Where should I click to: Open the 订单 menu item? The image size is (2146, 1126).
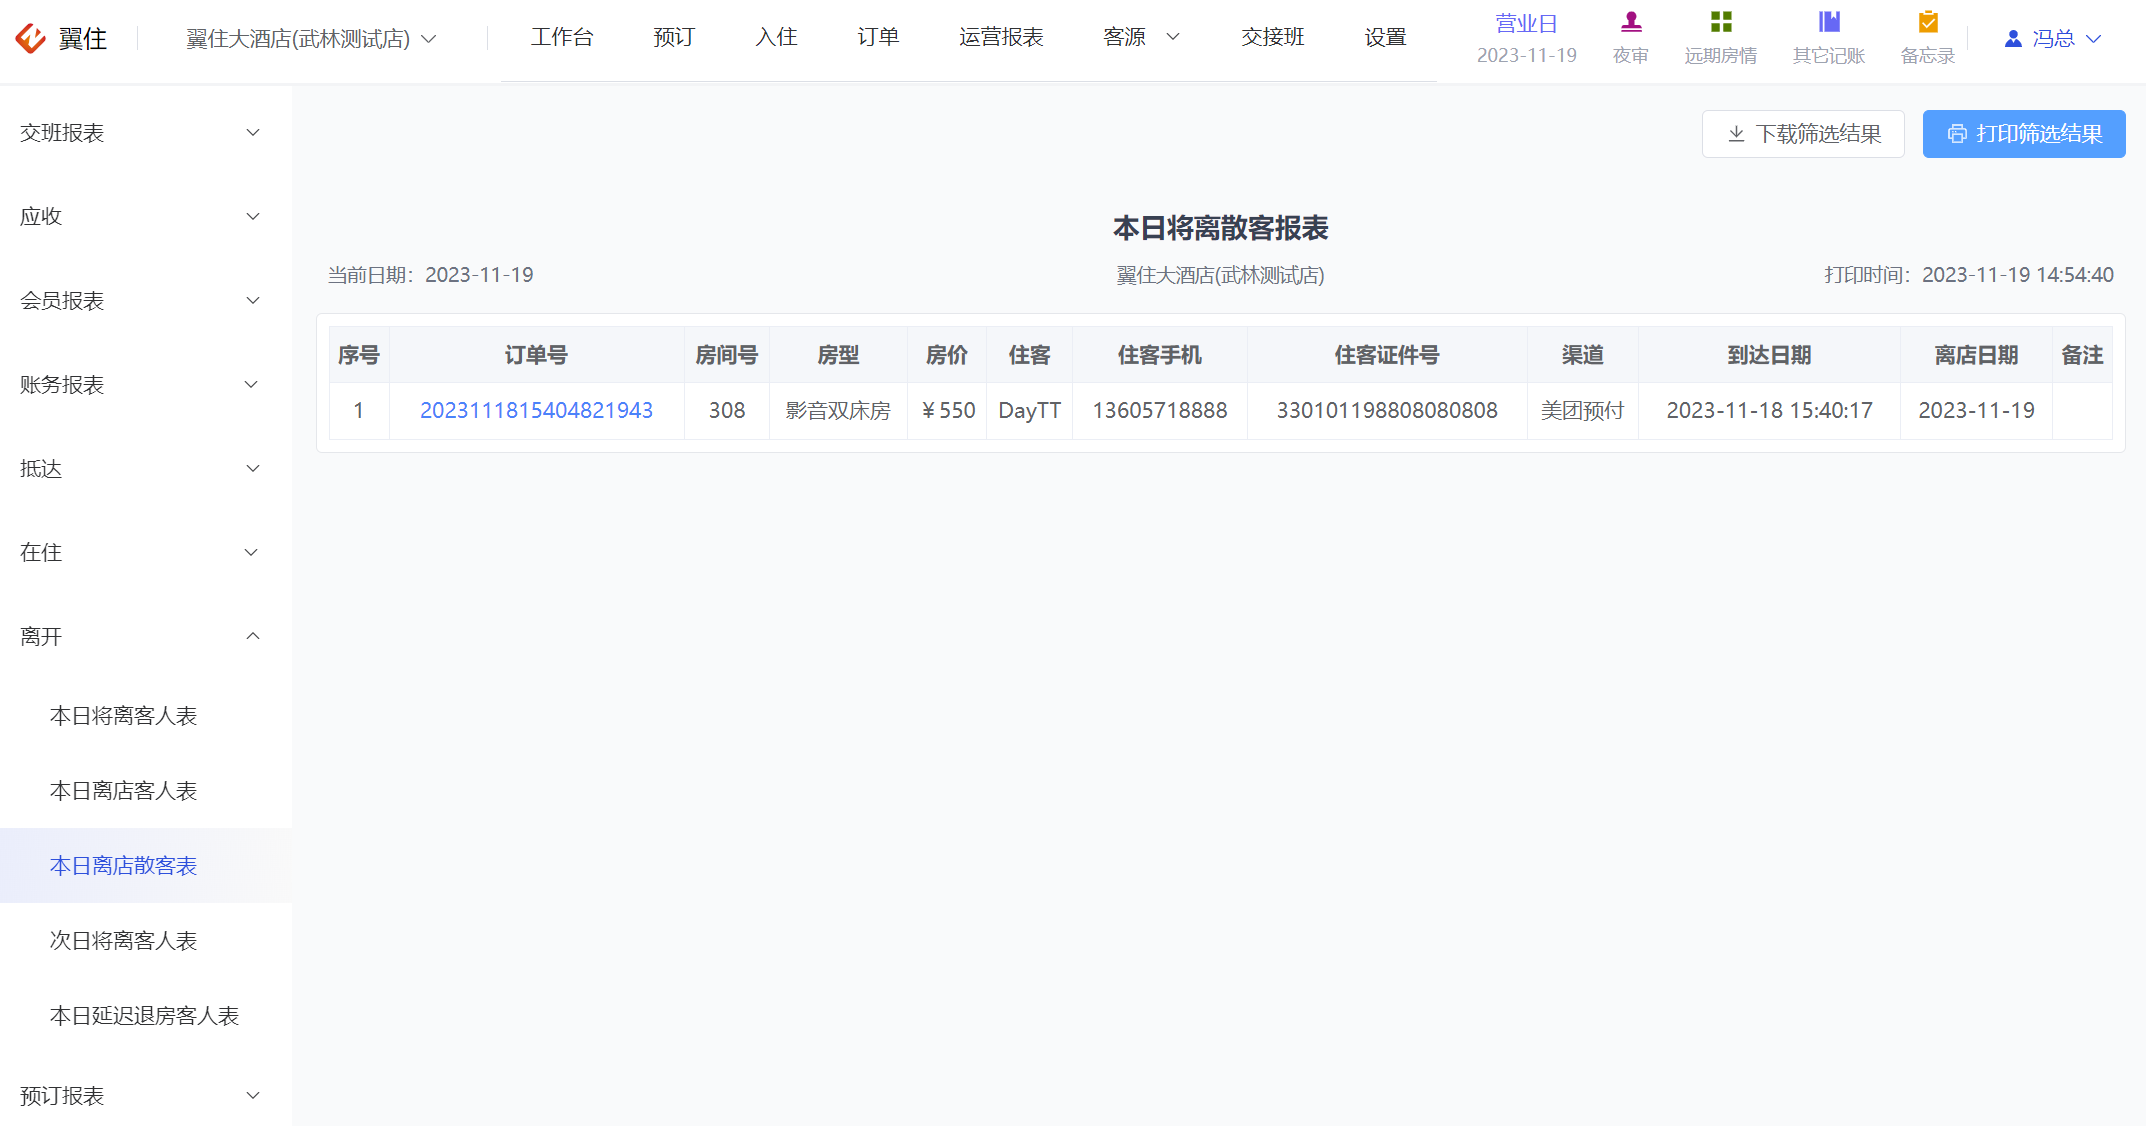878,37
